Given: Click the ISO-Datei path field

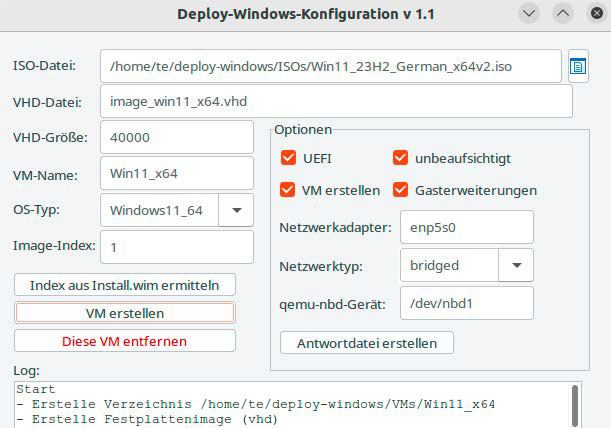Looking at the screenshot, I should pyautogui.click(x=330, y=66).
